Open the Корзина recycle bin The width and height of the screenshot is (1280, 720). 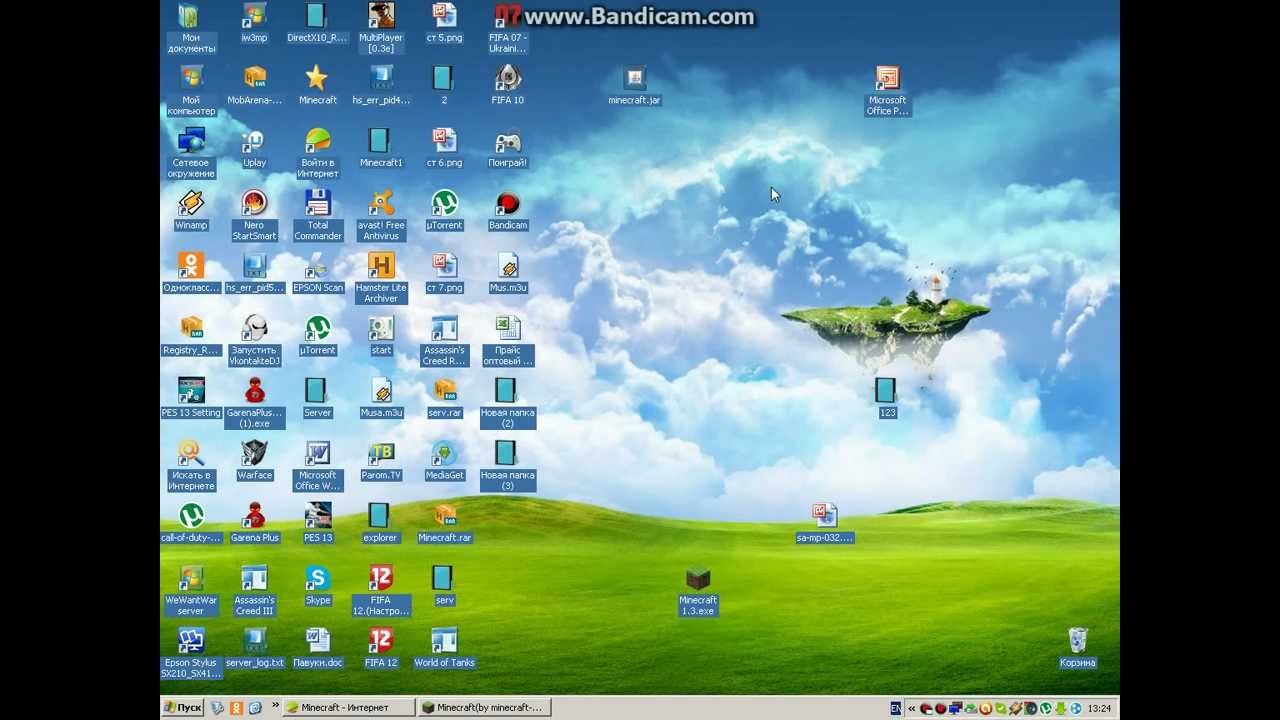pos(1077,641)
